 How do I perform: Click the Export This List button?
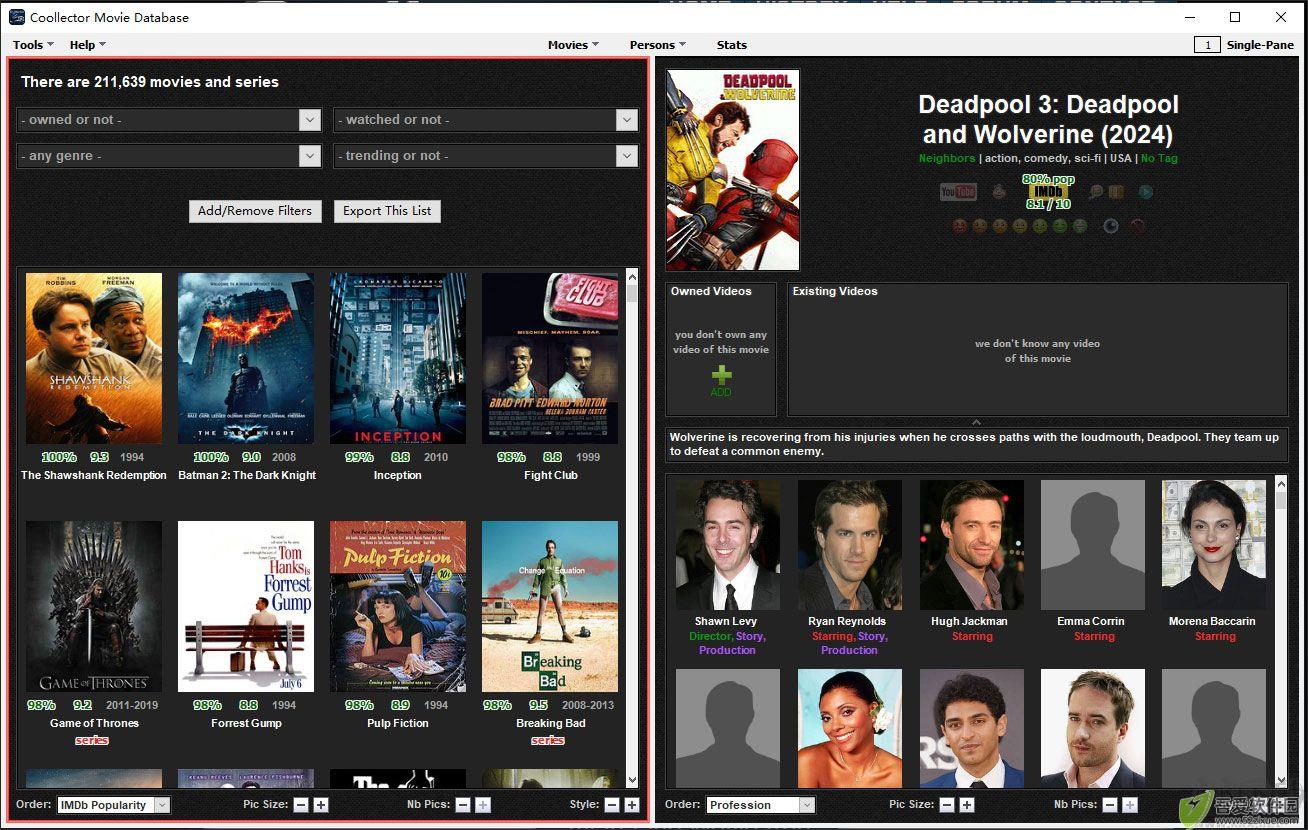[387, 211]
